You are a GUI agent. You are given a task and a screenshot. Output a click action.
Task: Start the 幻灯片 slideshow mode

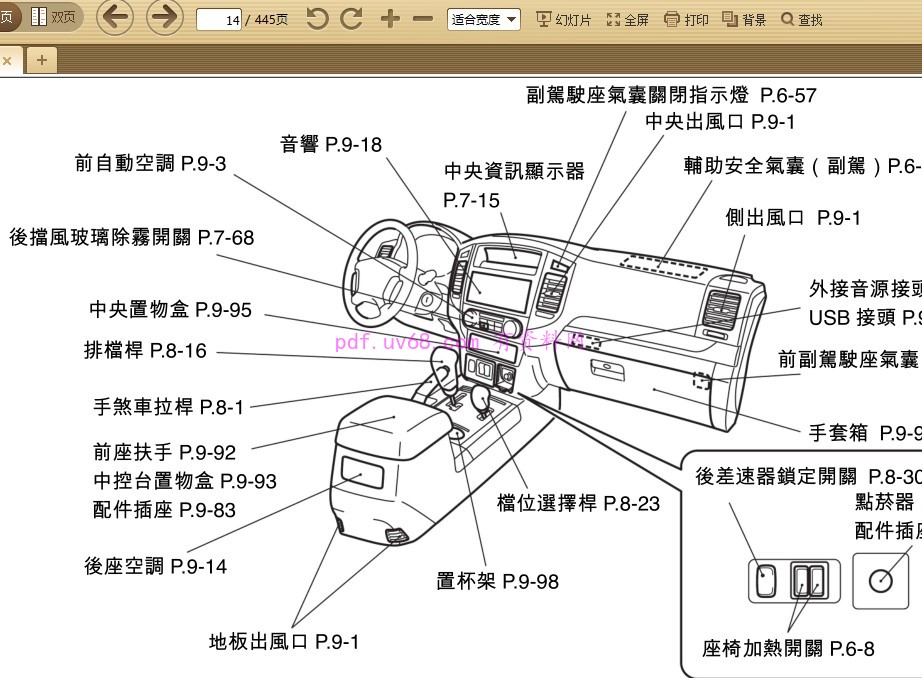coord(561,18)
